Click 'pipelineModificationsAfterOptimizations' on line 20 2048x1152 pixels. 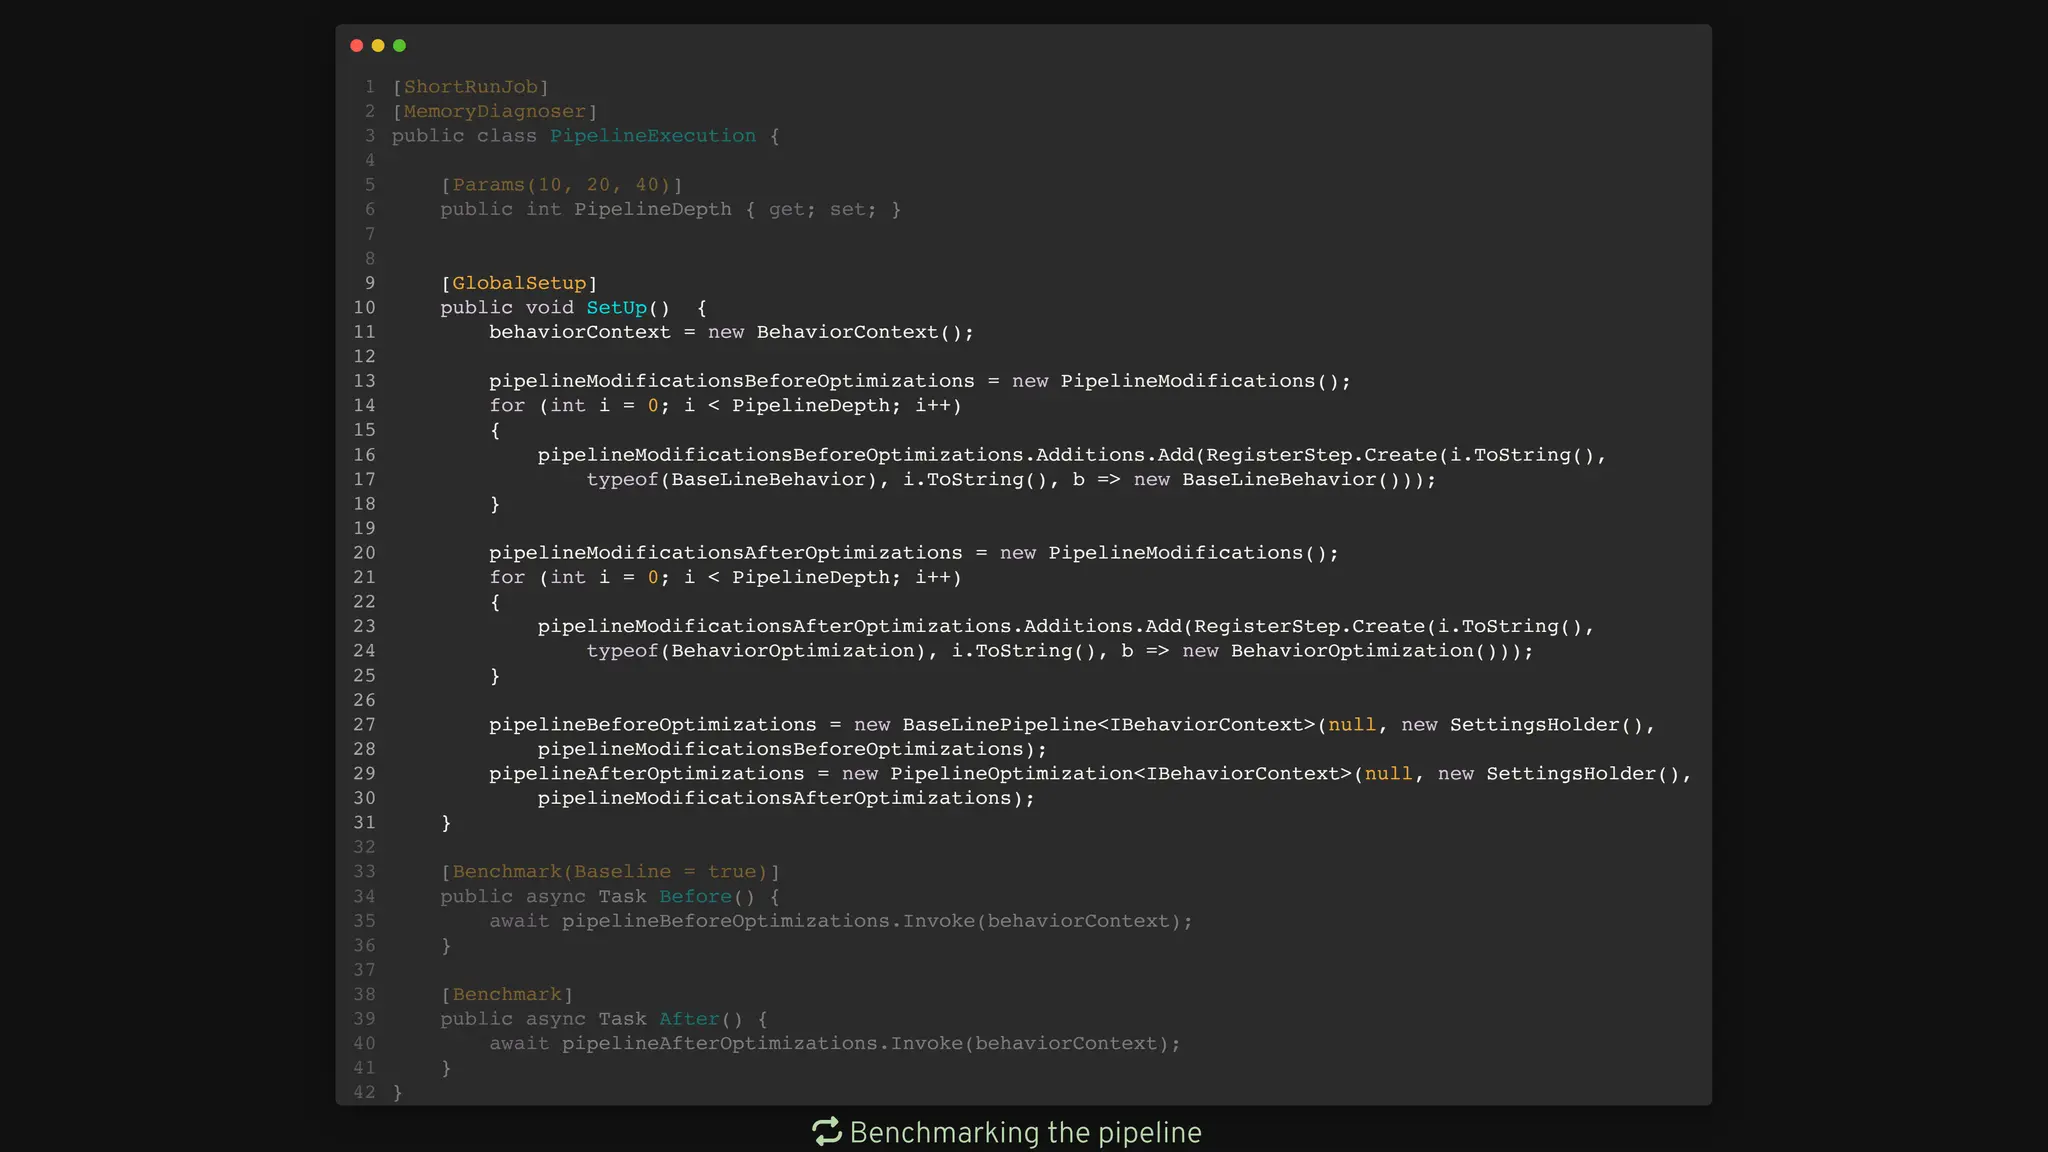(x=726, y=553)
